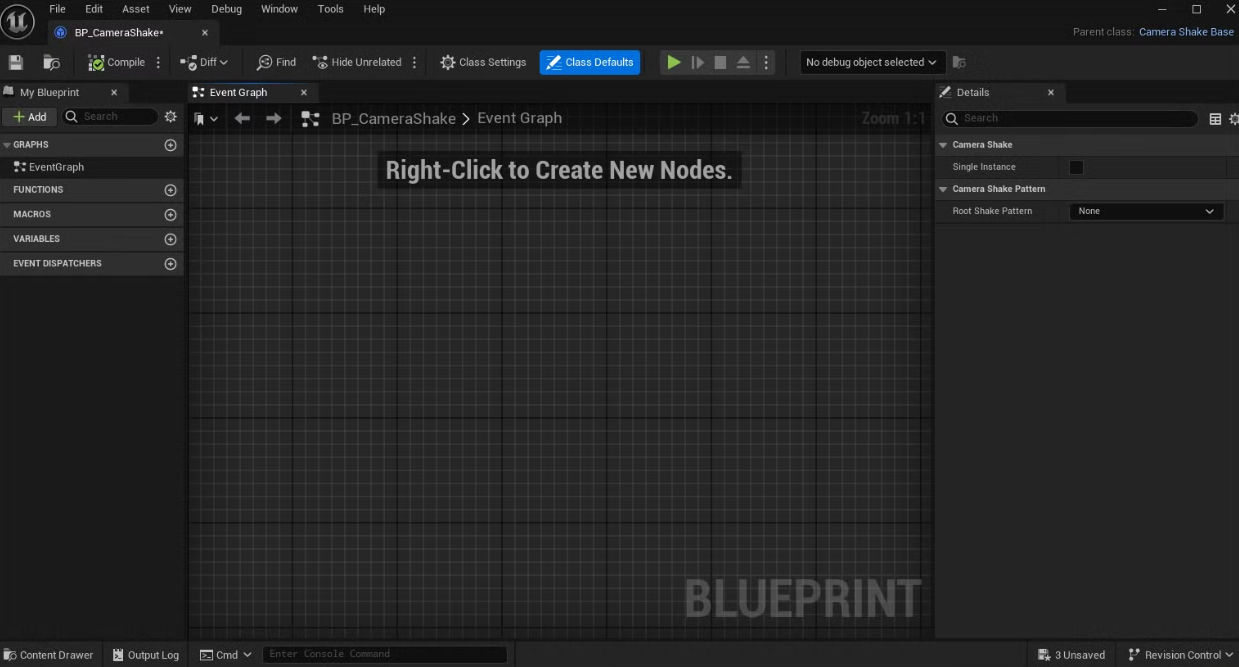The width and height of the screenshot is (1239, 667).
Task: Click the blueprint graph breadcrumb icon
Action: tap(311, 119)
